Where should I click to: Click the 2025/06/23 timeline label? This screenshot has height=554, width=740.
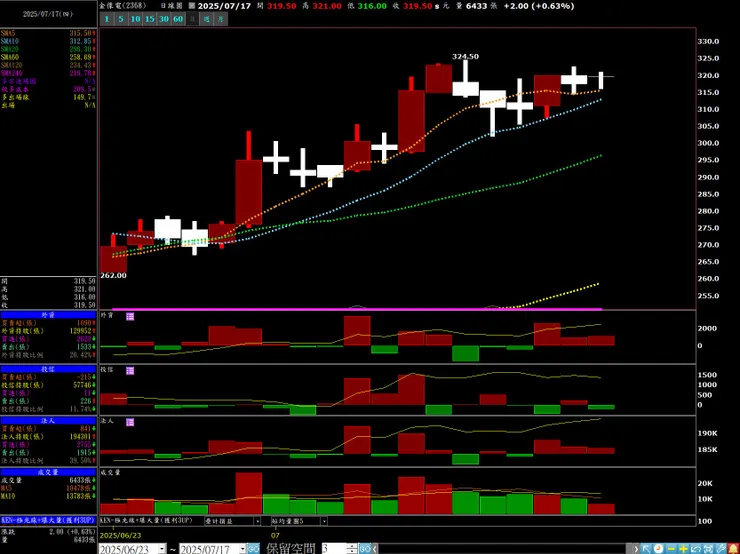120,536
